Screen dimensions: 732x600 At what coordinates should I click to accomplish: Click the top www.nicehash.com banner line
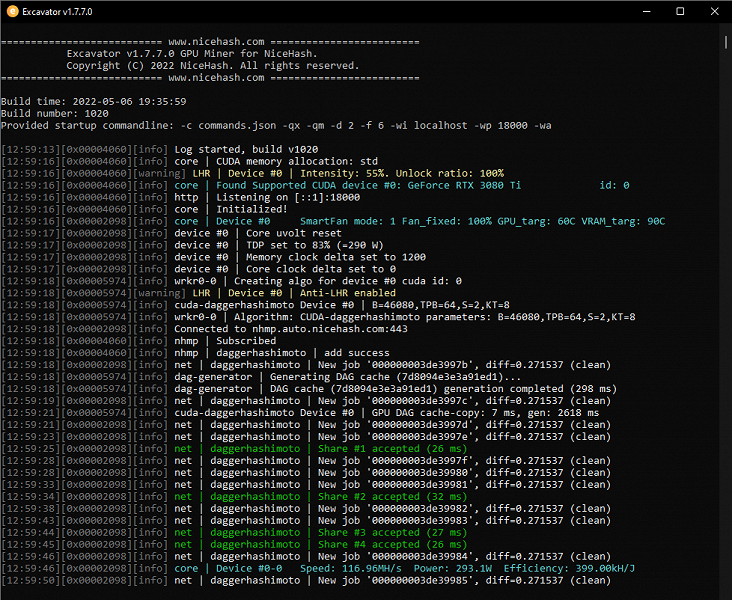[217, 42]
